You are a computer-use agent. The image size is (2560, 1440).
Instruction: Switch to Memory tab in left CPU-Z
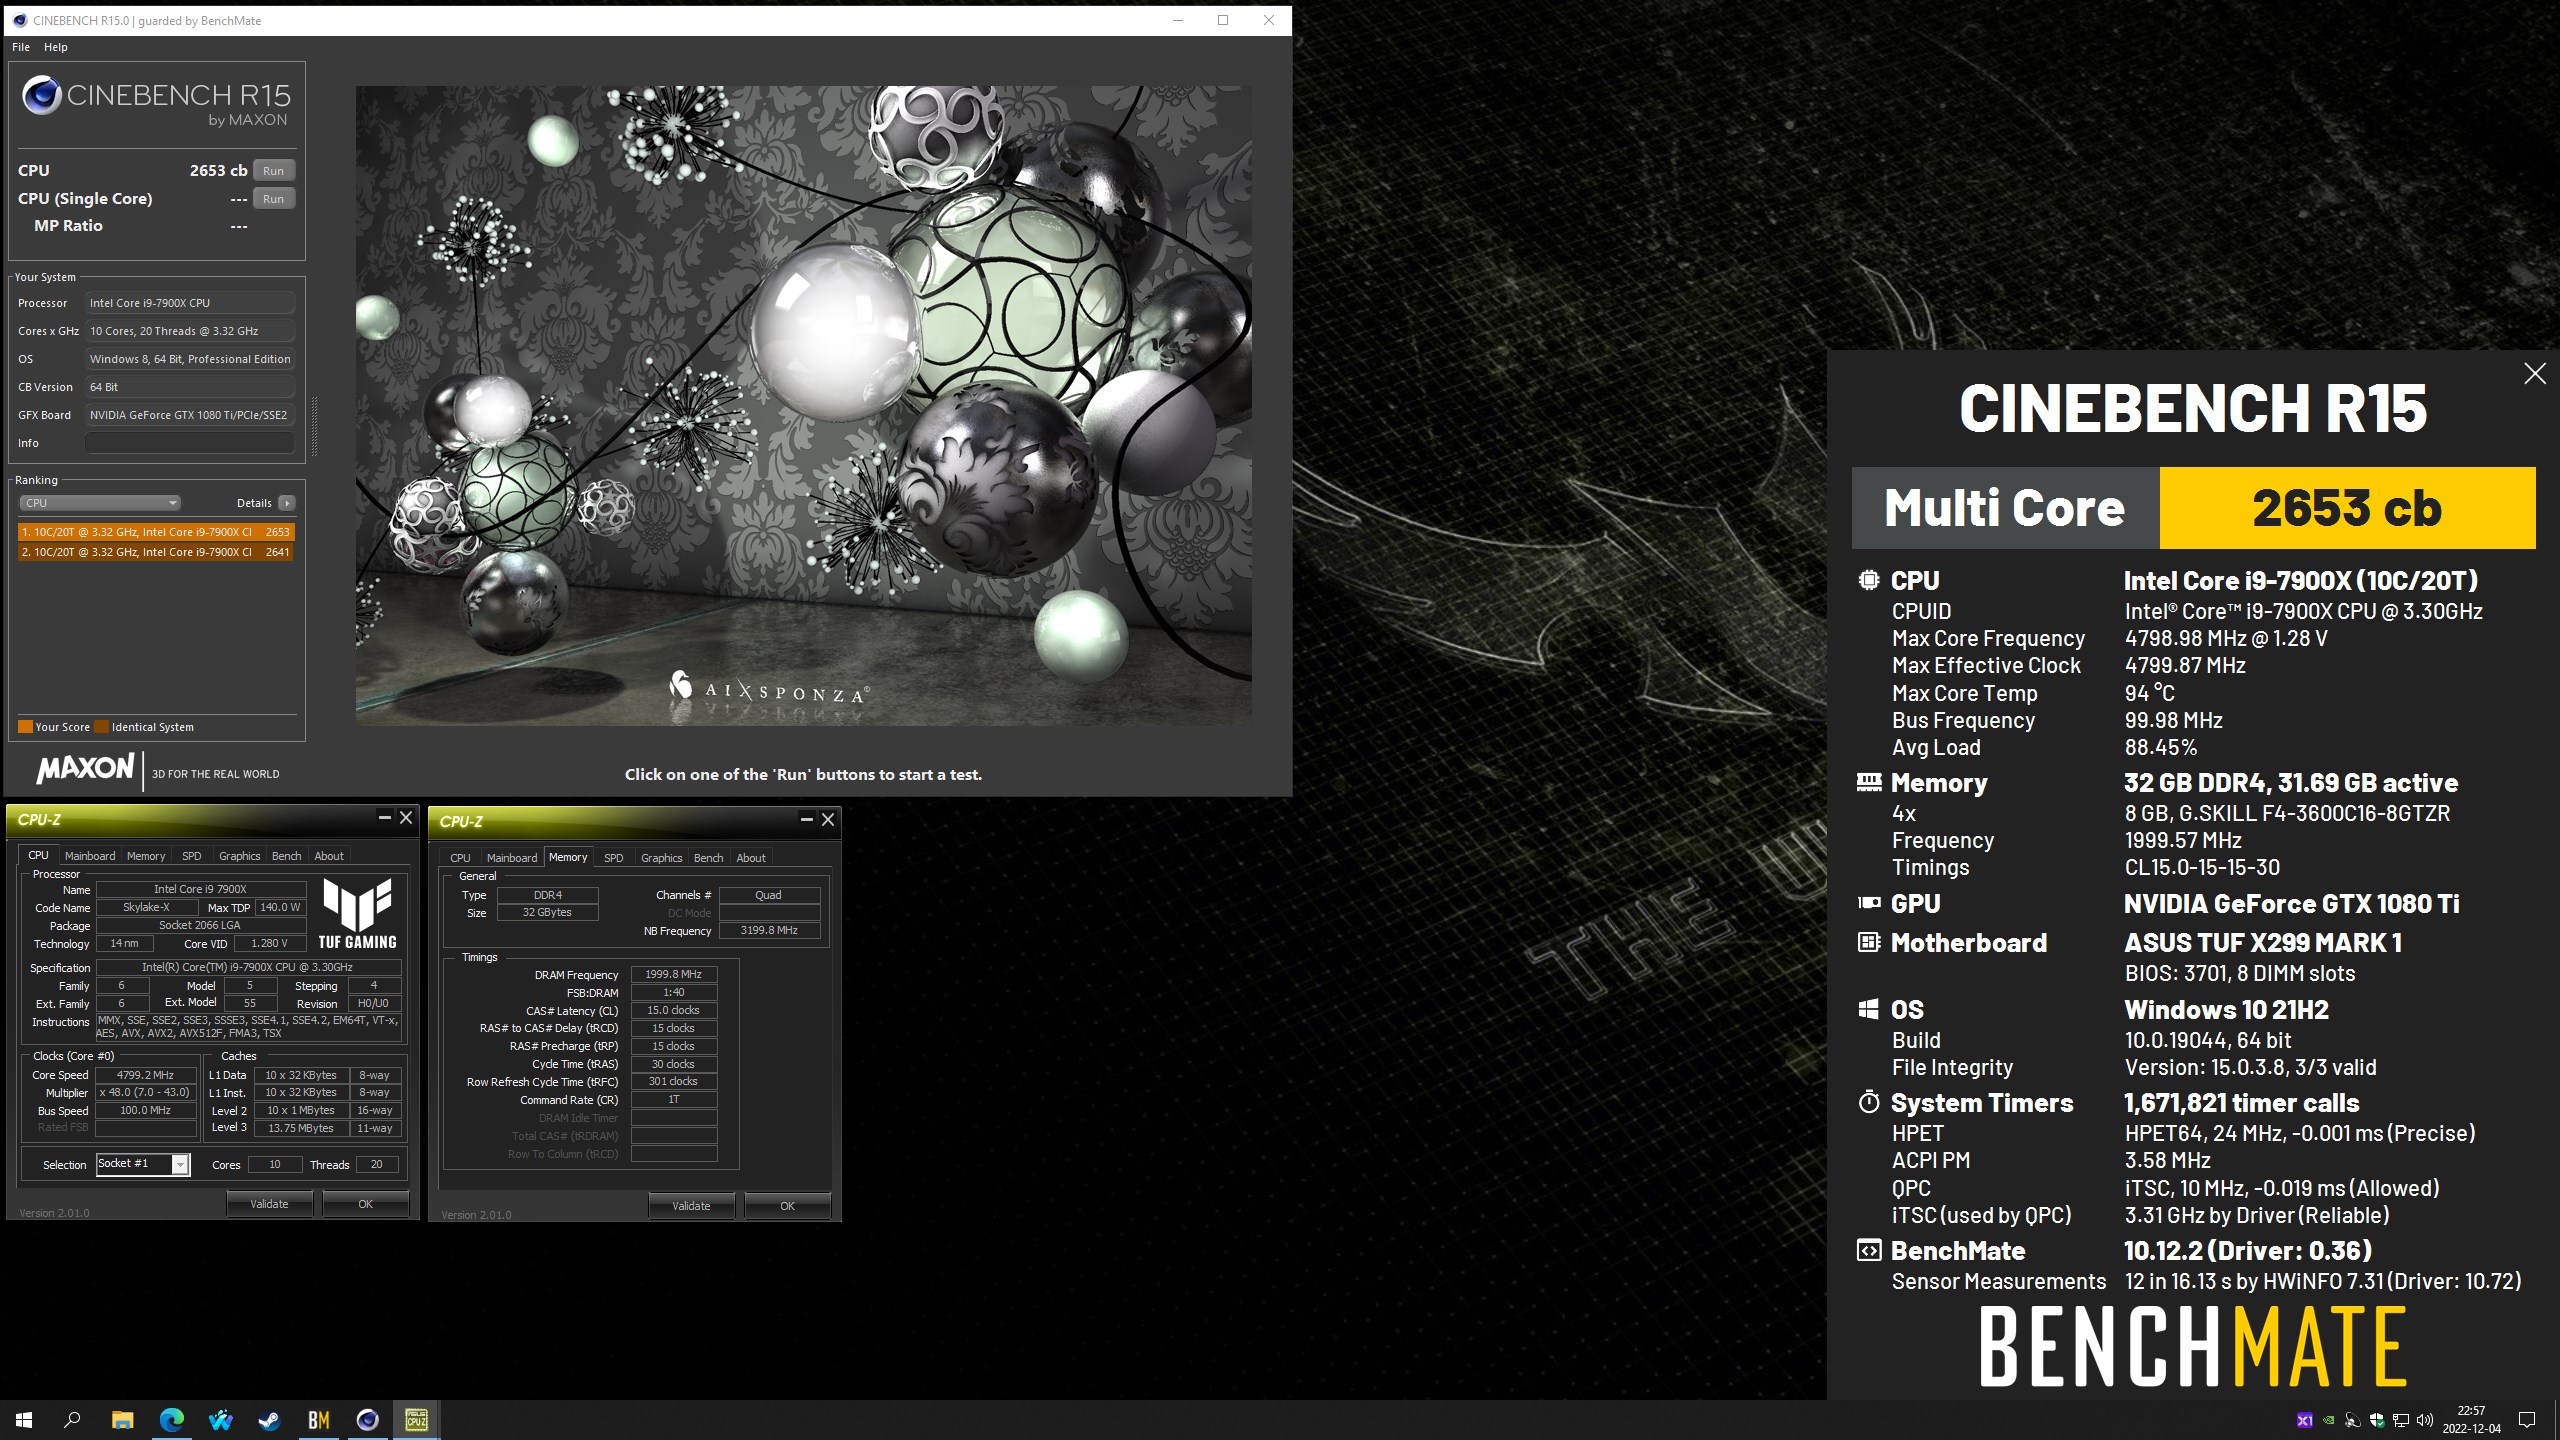click(x=146, y=856)
